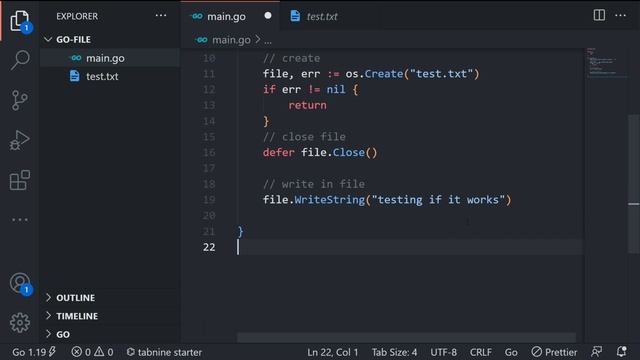Click the file.WriteString code line
640x360 pixels.
click(387, 200)
